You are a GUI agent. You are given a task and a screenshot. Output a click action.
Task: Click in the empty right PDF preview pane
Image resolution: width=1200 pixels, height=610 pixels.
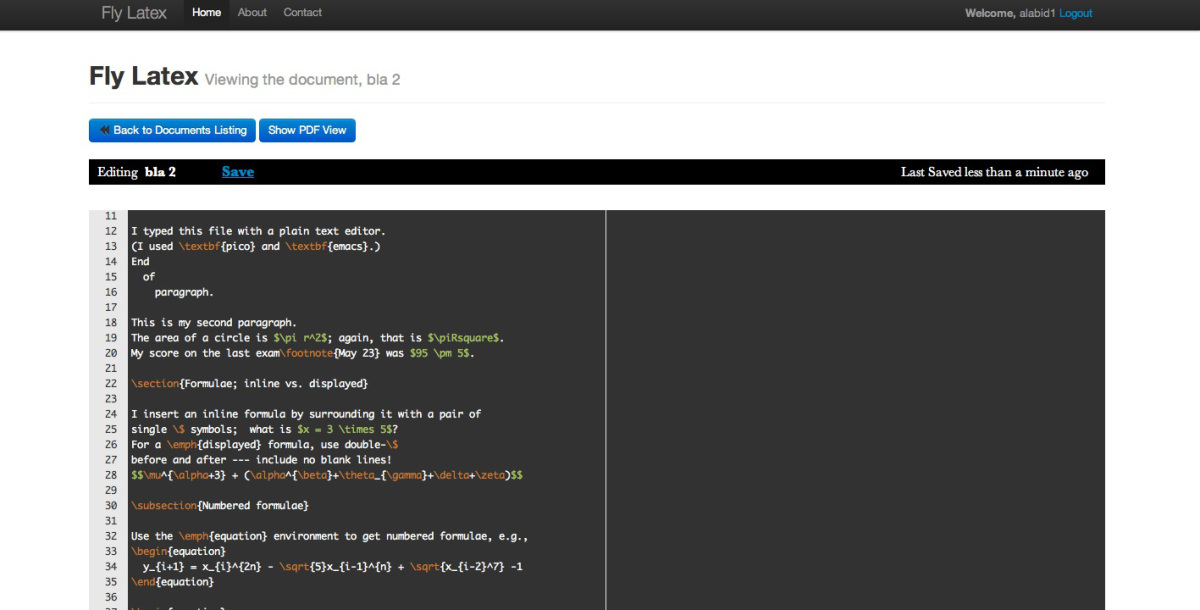tap(855, 400)
